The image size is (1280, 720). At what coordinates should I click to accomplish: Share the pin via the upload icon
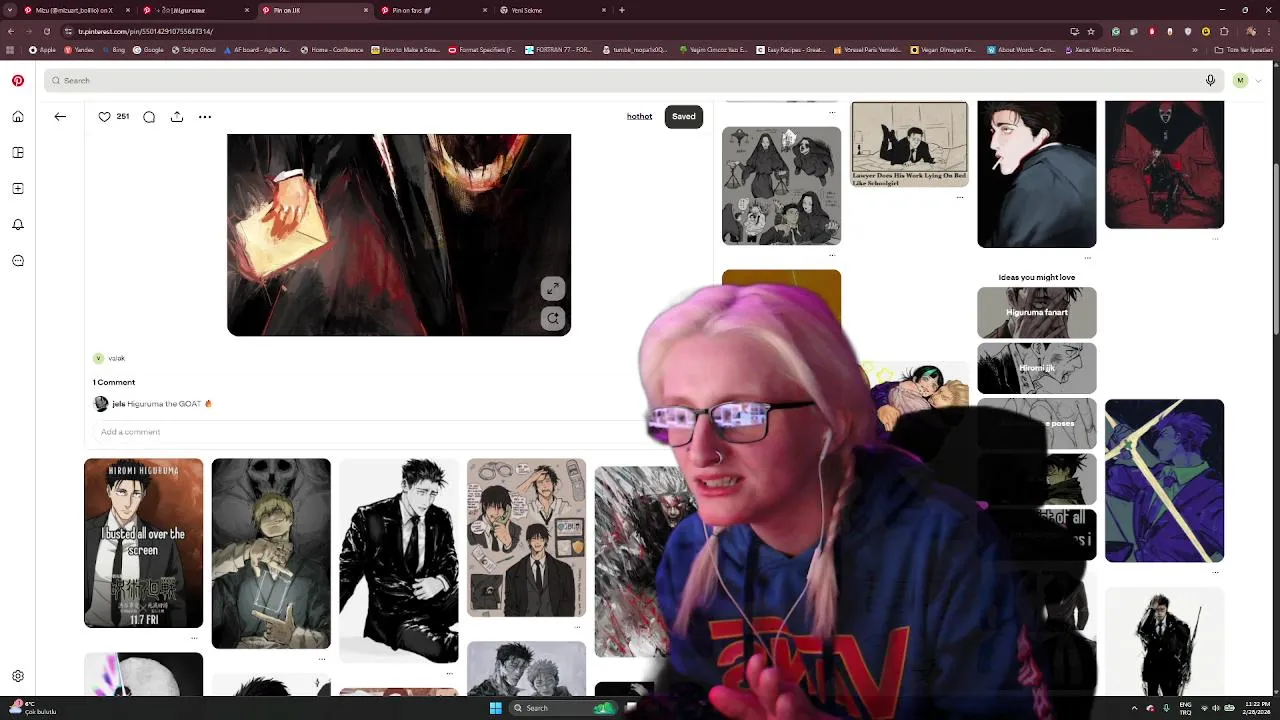click(x=177, y=117)
